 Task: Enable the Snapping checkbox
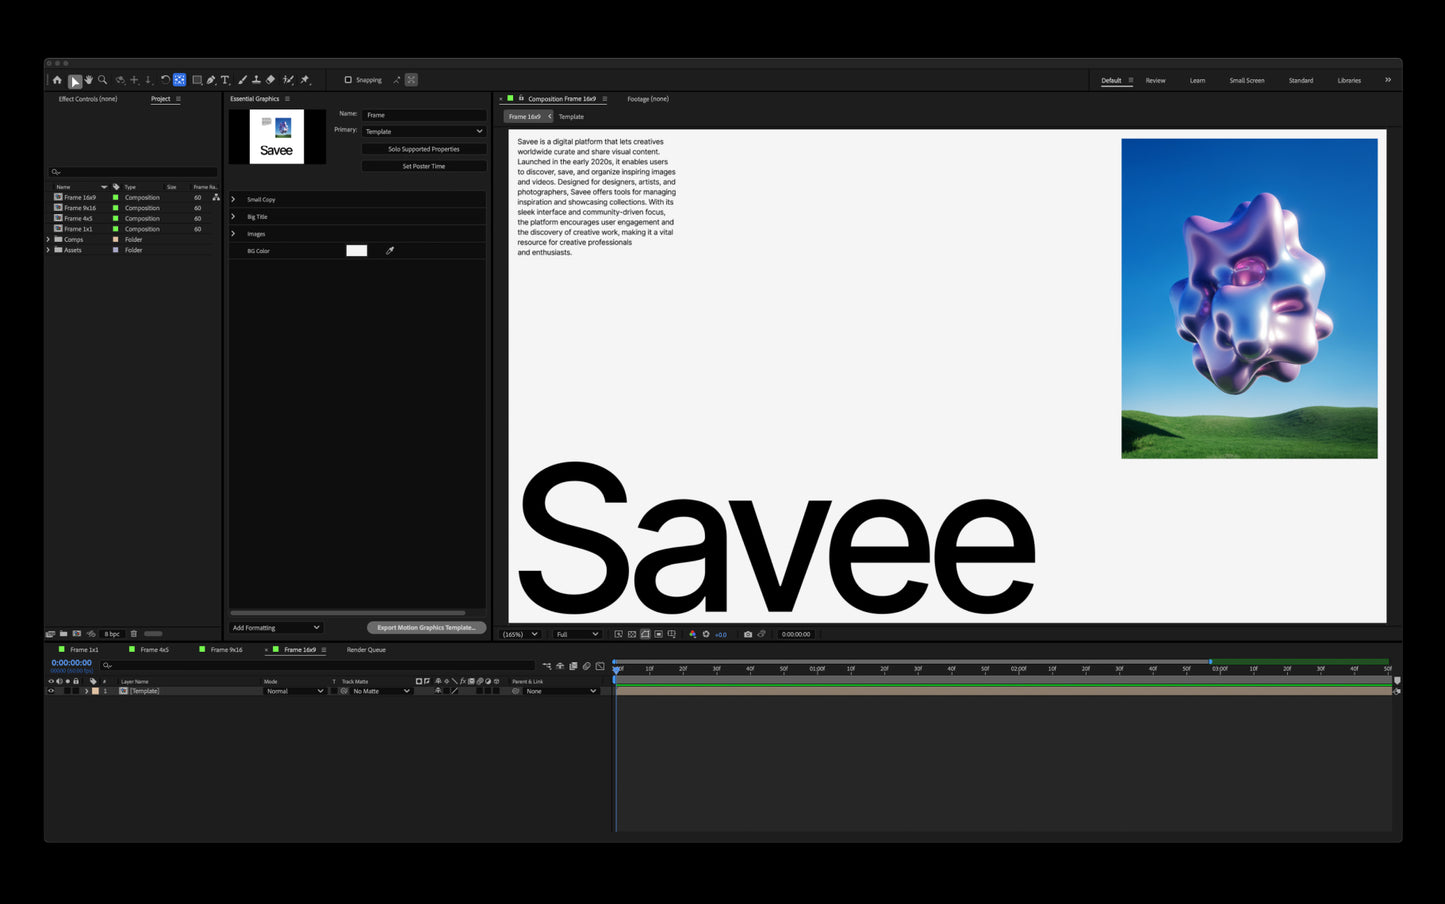click(348, 80)
